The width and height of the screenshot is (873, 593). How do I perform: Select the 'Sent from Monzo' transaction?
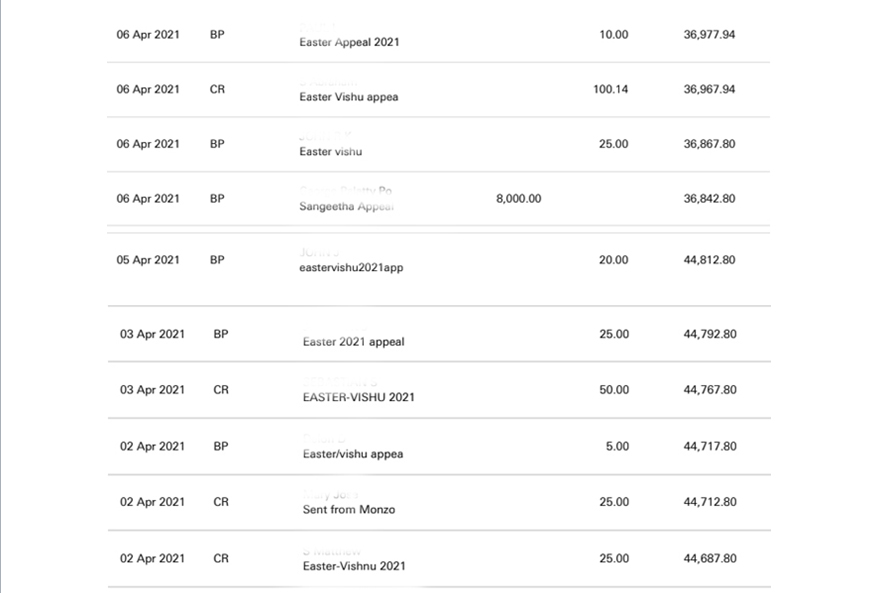pos(439,502)
